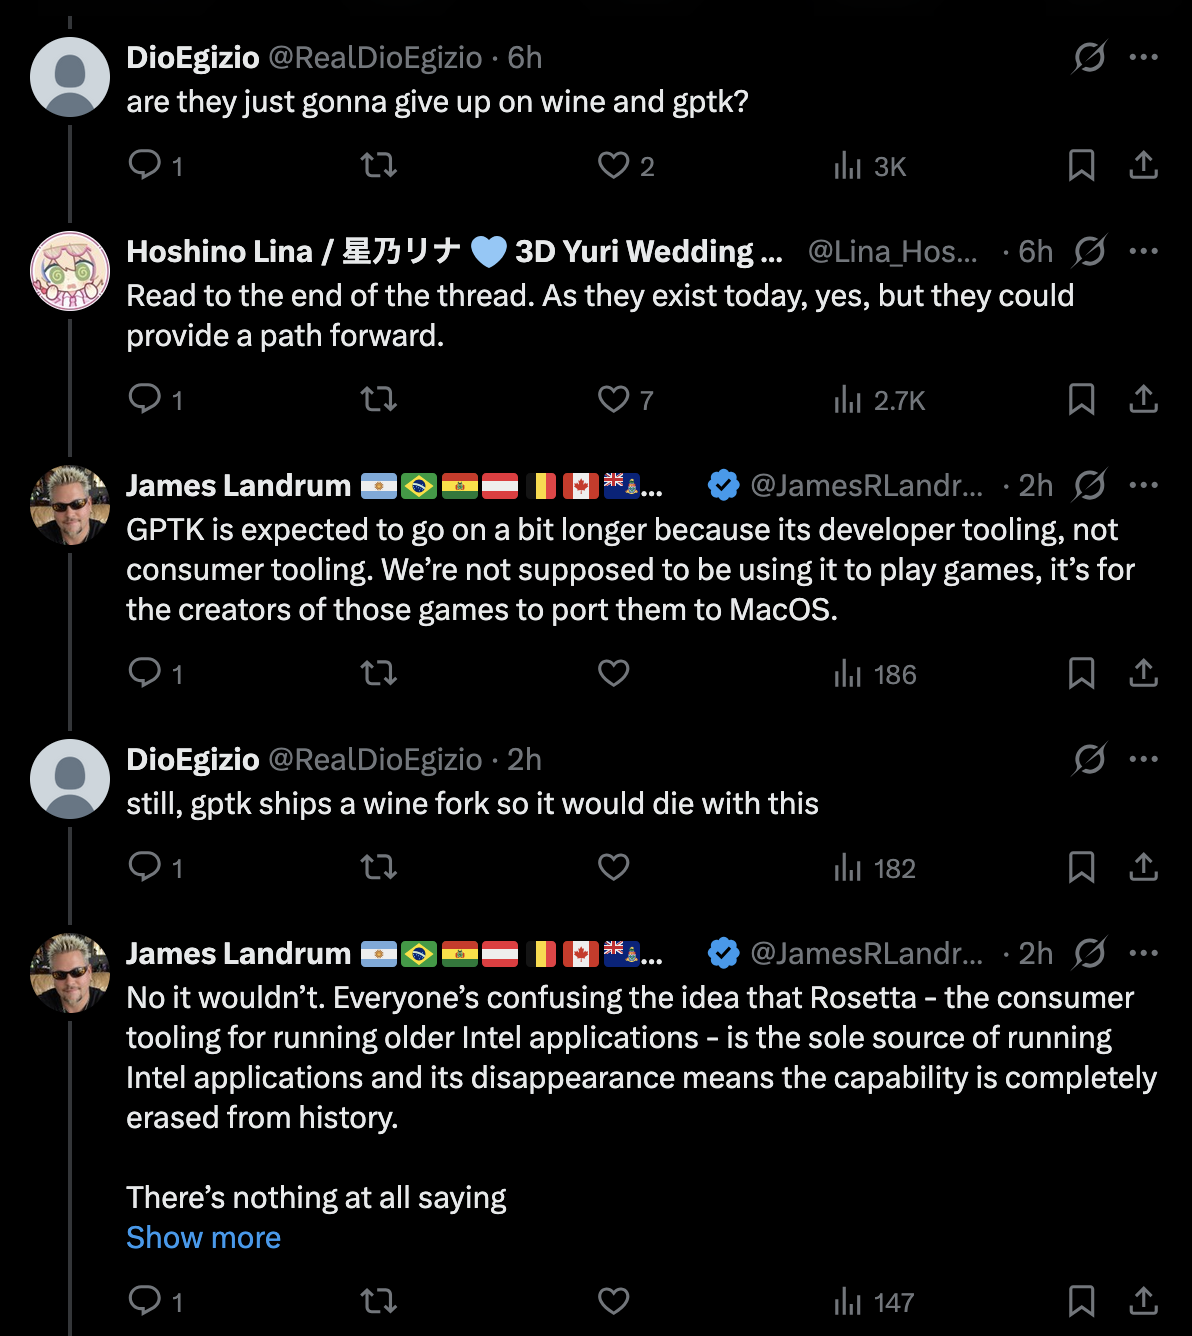The height and width of the screenshot is (1336, 1192).
Task: View analytics showing 186 views
Action: pyautogui.click(x=876, y=675)
